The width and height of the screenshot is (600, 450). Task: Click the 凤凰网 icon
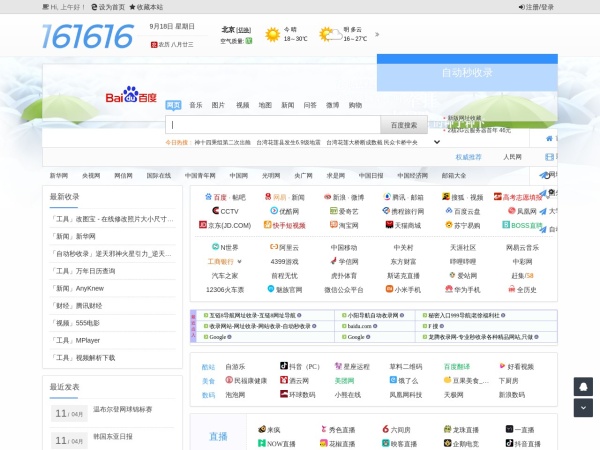(512, 211)
